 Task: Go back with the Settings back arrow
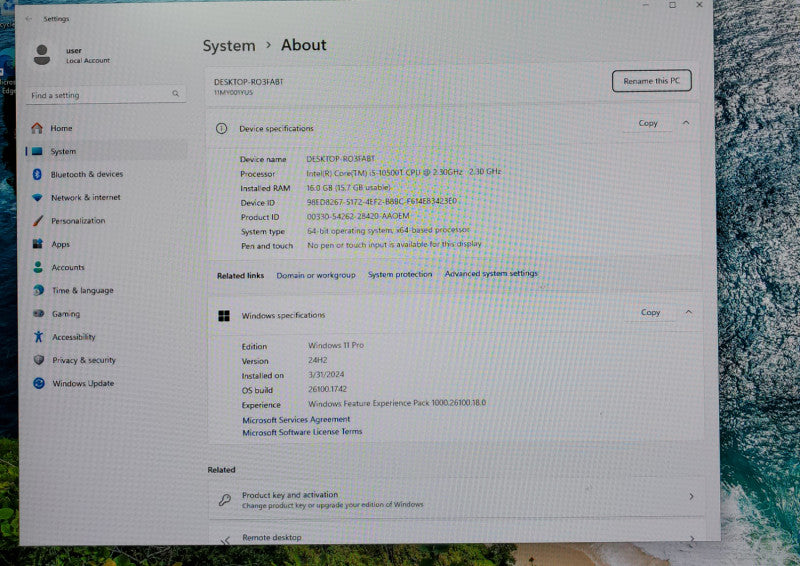[x=29, y=19]
